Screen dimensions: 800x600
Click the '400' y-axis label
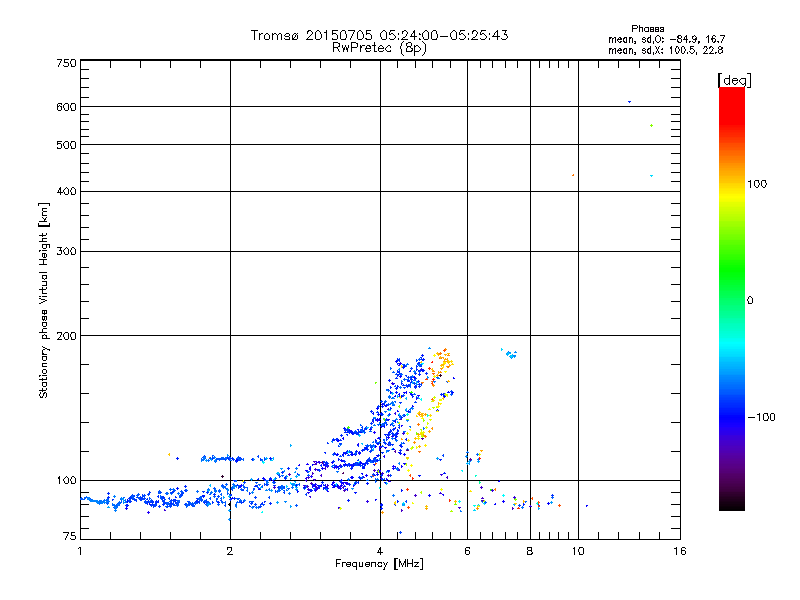point(66,191)
